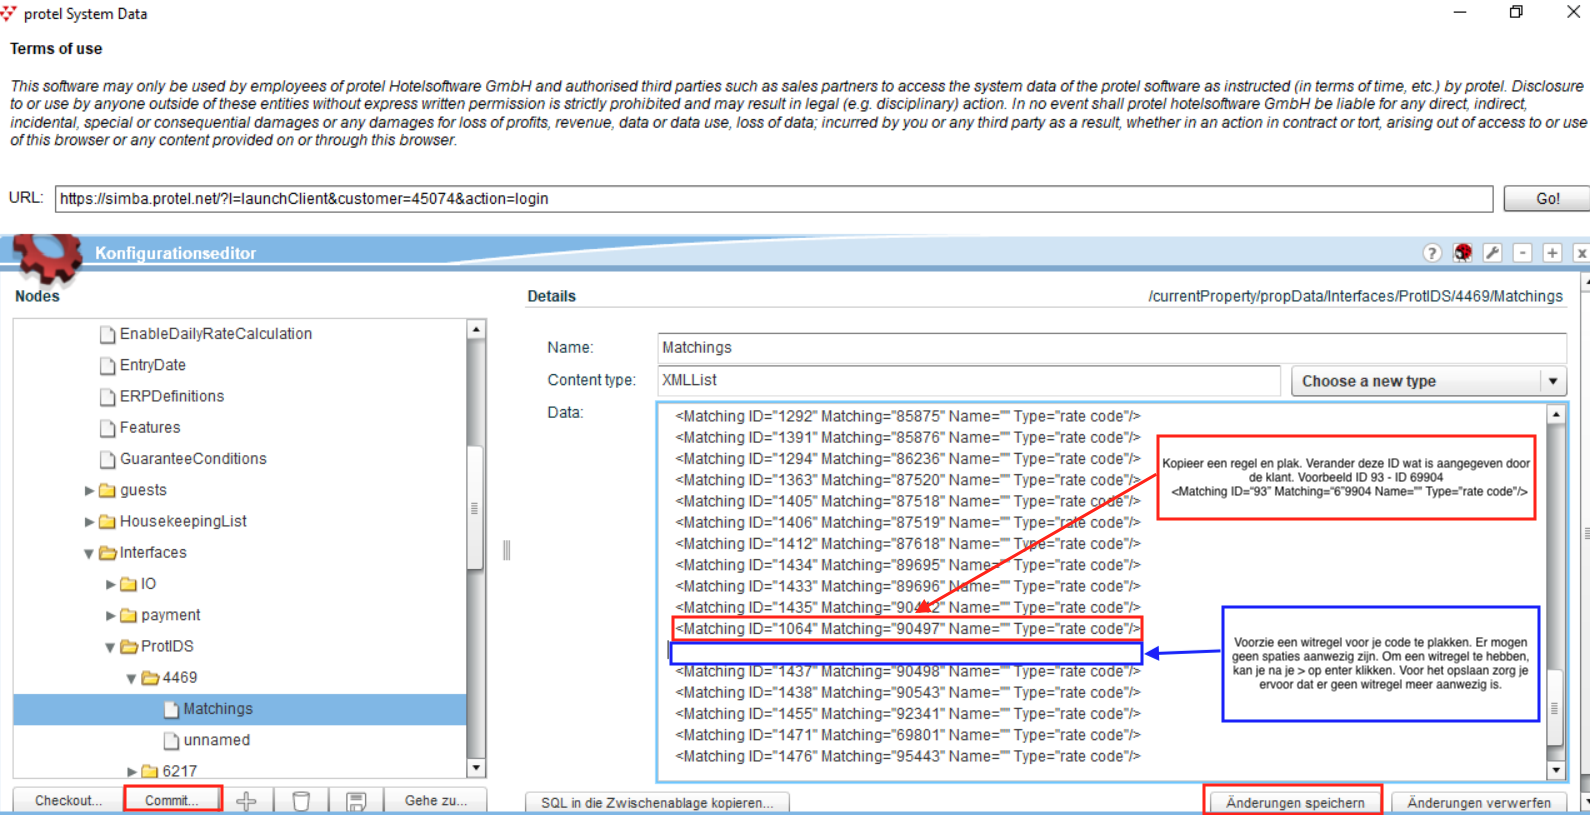Click the Matching ID="1294" data line

pyautogui.click(x=908, y=459)
